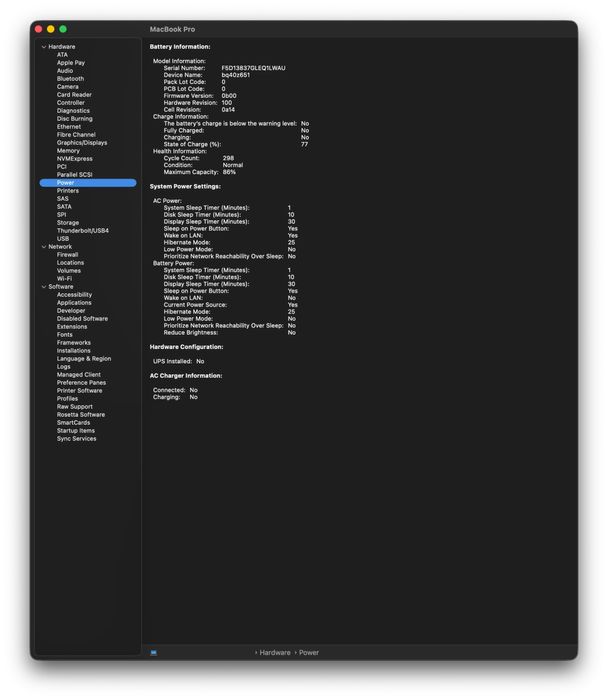Image resolution: width=608 pixels, height=700 pixels.
Task: Click the Cycle Count value 298
Action: (x=228, y=158)
